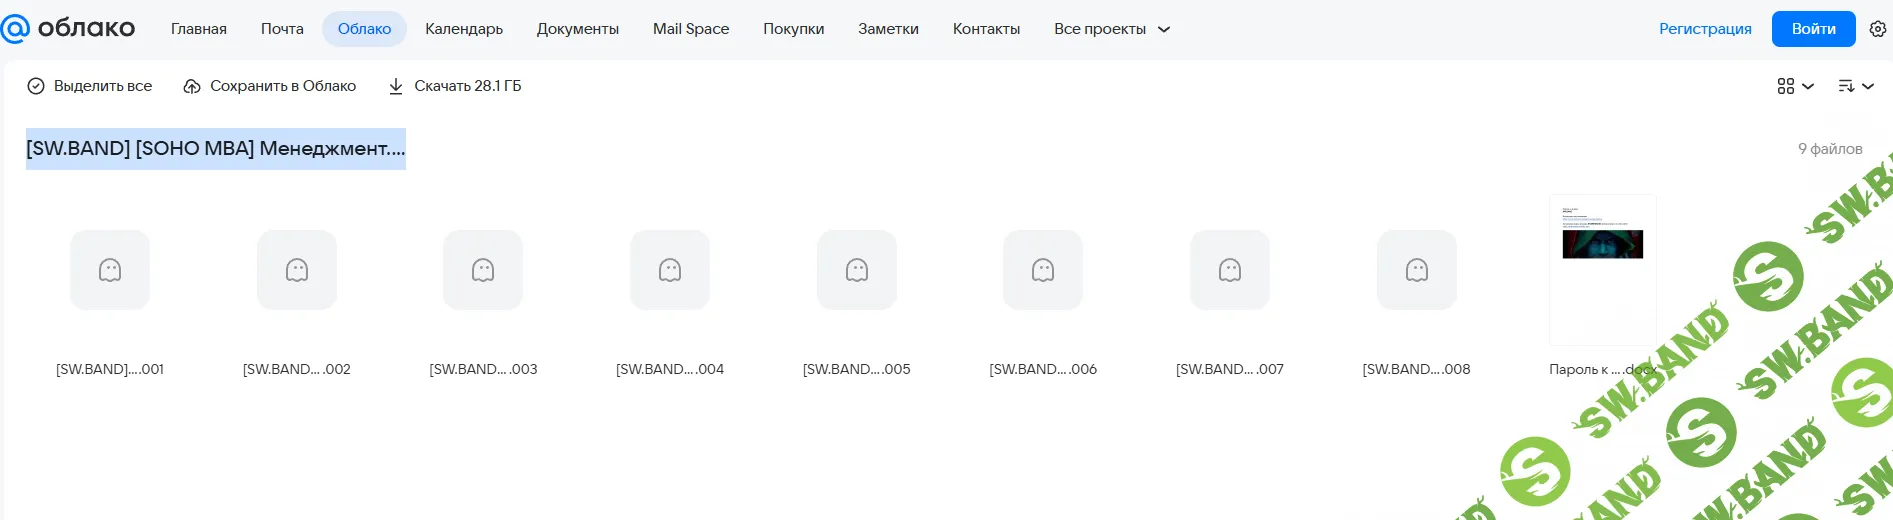Open the ghost file icon for part .007

[x=1230, y=270]
